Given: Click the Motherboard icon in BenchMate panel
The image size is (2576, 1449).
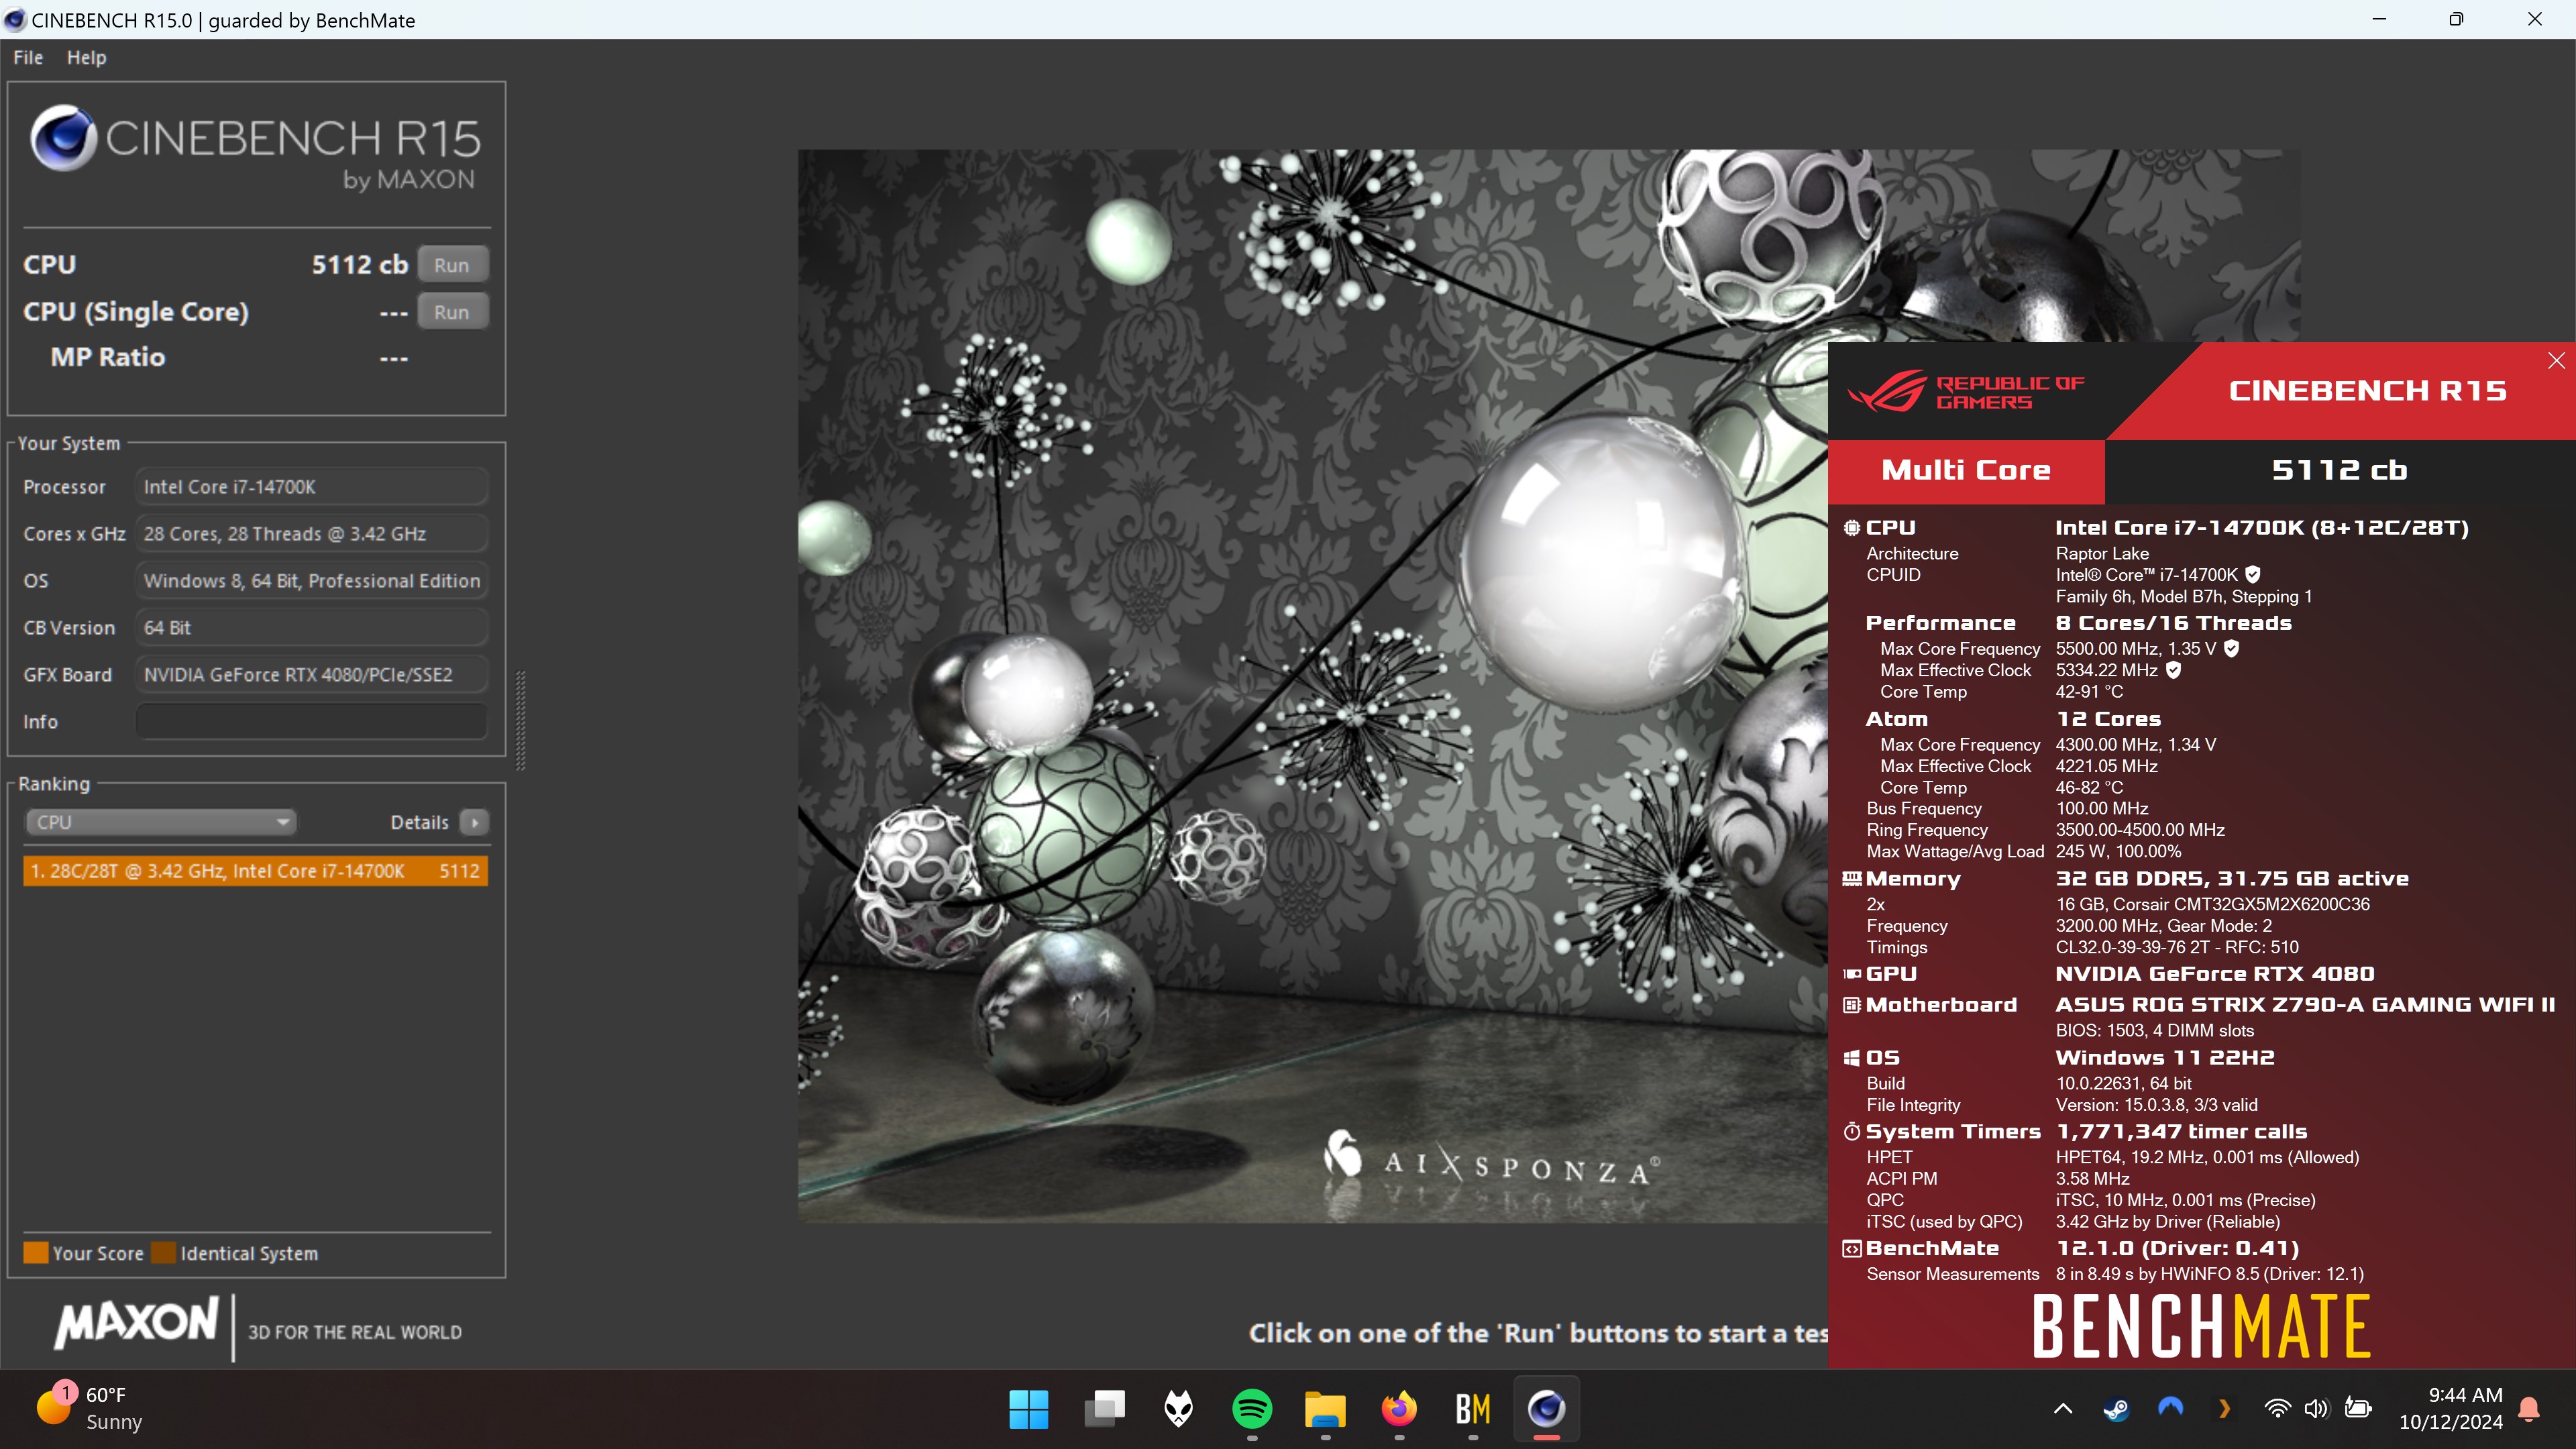Looking at the screenshot, I should tap(1852, 1005).
